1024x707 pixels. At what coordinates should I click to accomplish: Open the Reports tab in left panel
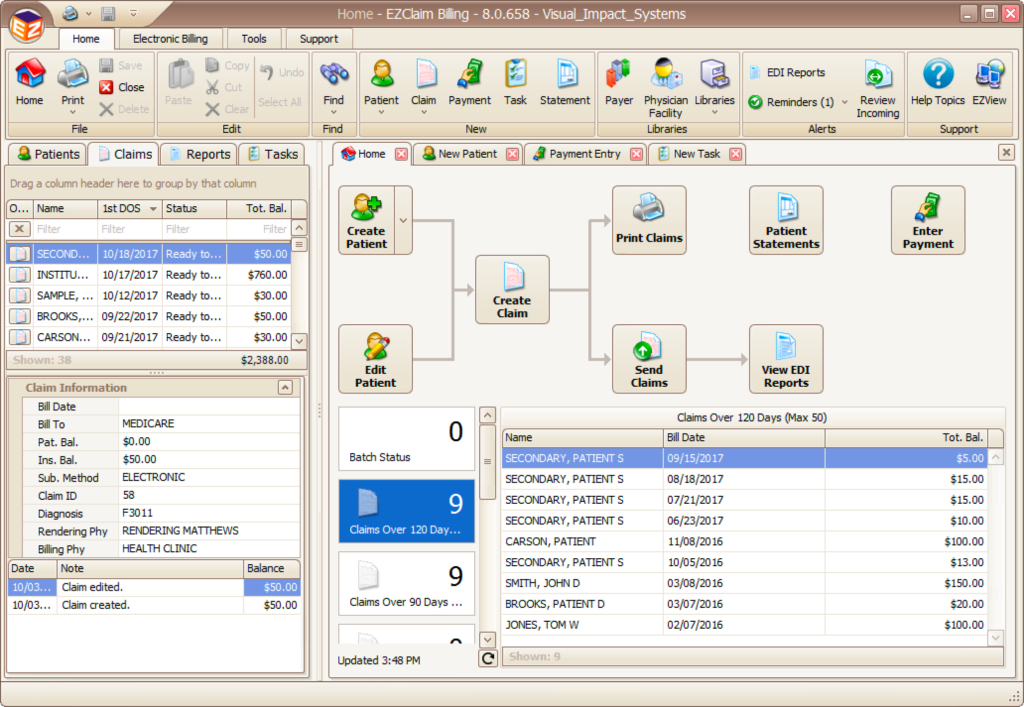point(197,154)
